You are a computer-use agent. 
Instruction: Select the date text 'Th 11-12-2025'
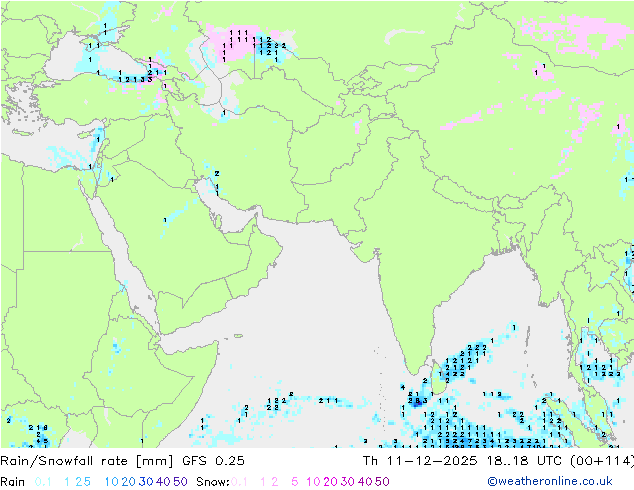point(420,461)
